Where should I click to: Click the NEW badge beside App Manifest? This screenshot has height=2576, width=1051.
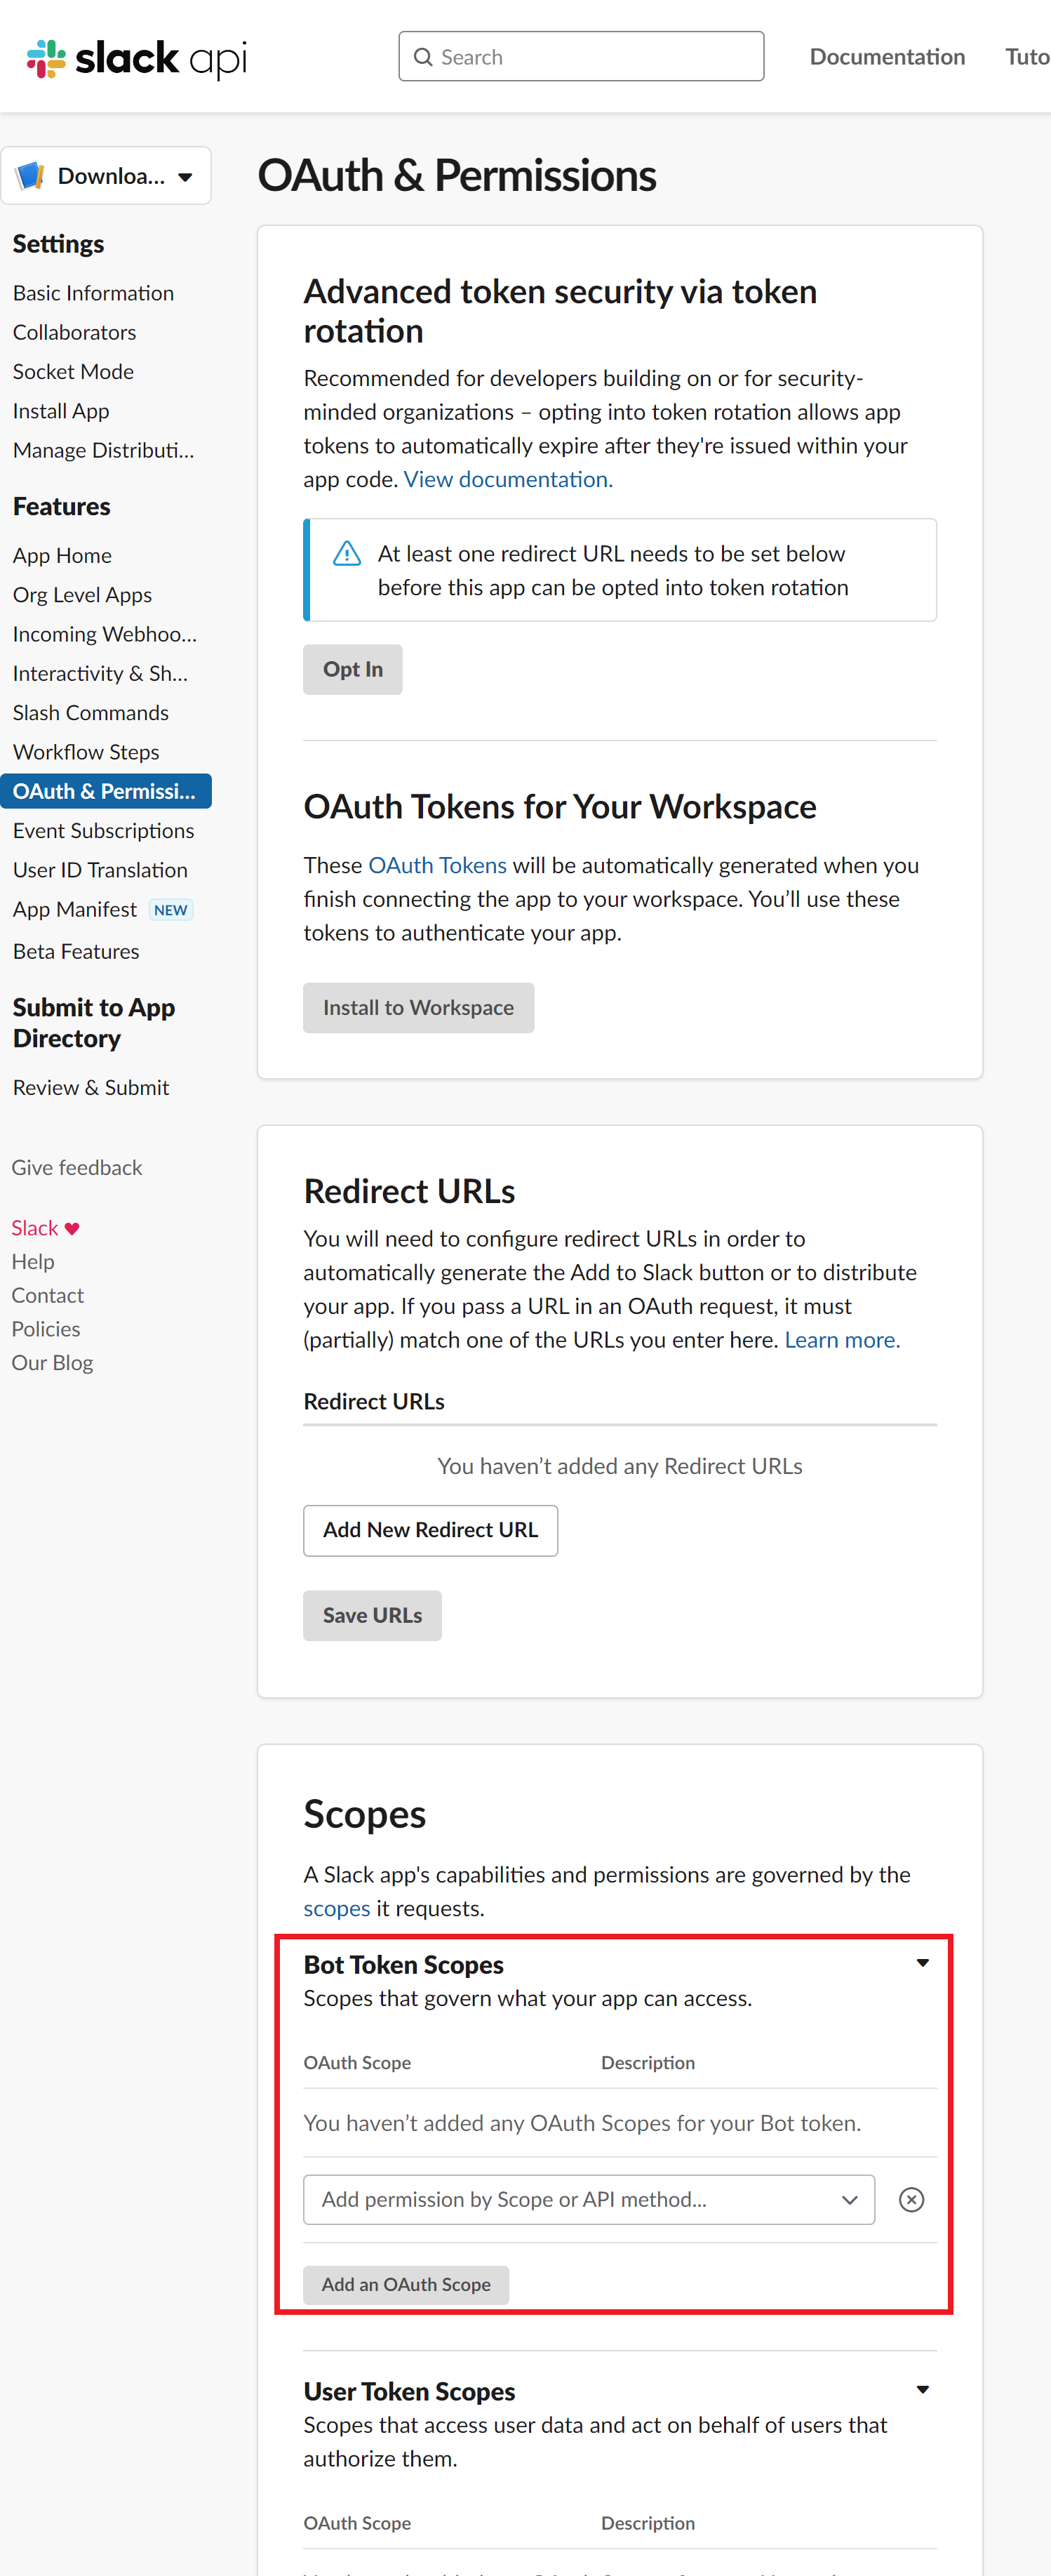[171, 910]
